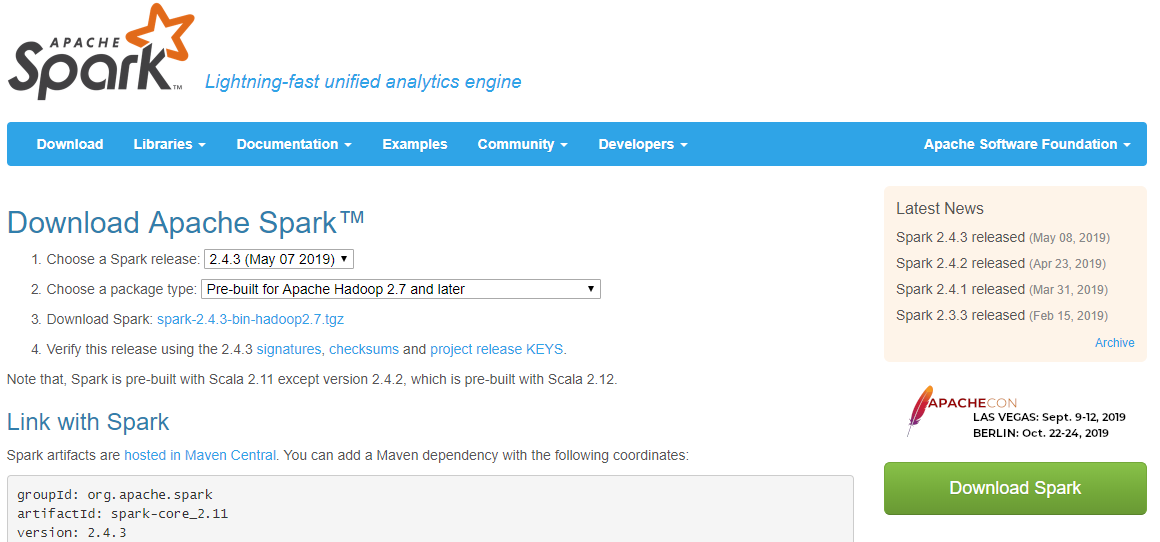1160x542 pixels.
Task: Follow the project release KEYS link
Action: [x=497, y=349]
